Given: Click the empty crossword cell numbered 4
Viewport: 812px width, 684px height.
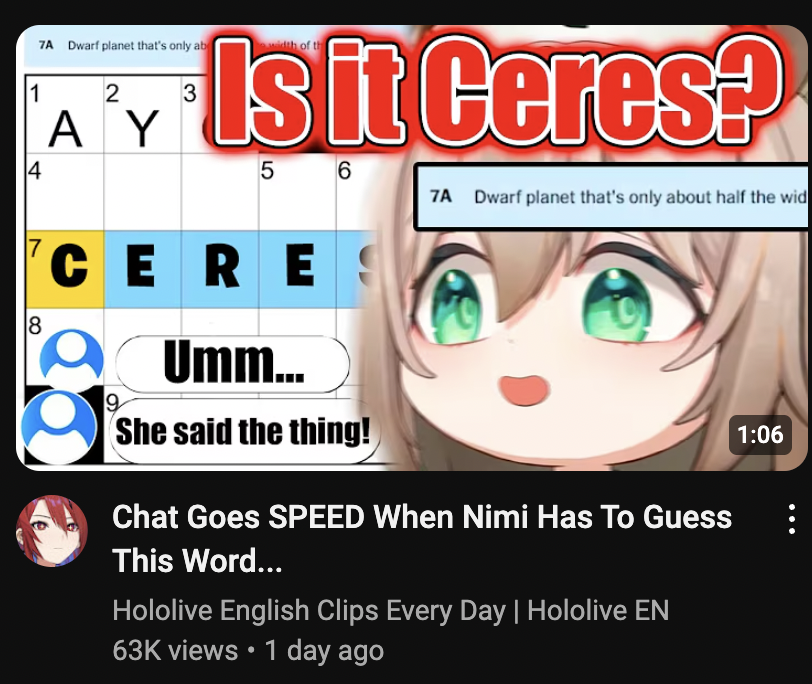Looking at the screenshot, I should tap(65, 192).
